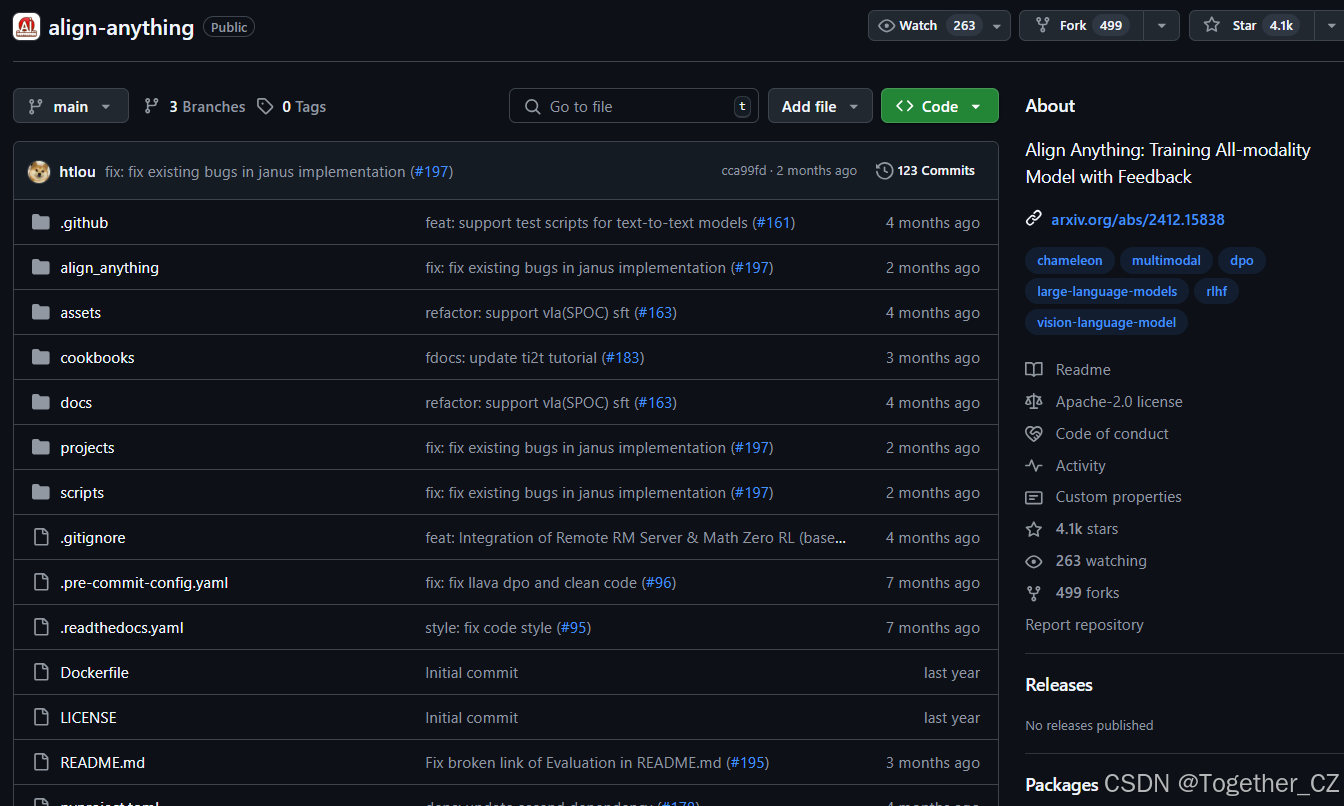The width and height of the screenshot is (1344, 806).
Task: Click the Code of conduct heart icon
Action: tap(1033, 433)
